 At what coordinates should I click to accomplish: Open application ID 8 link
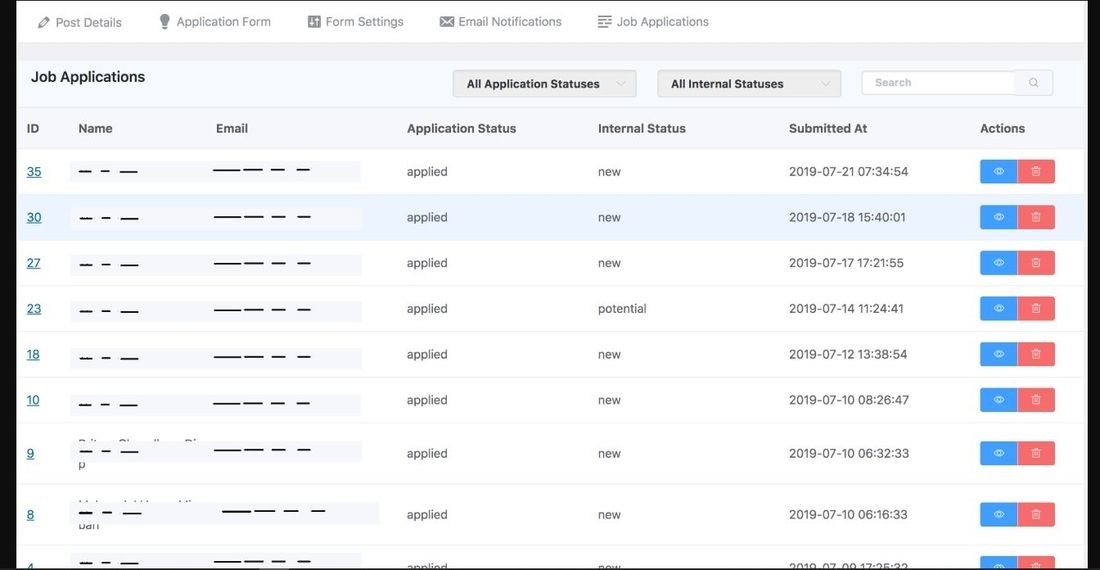coord(30,515)
